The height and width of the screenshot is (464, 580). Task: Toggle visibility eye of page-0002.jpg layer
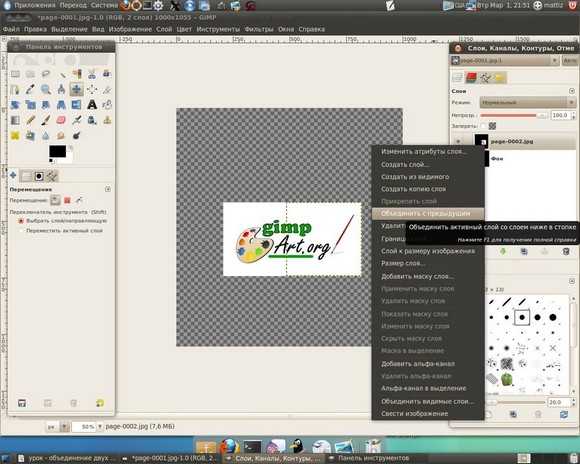[458, 141]
